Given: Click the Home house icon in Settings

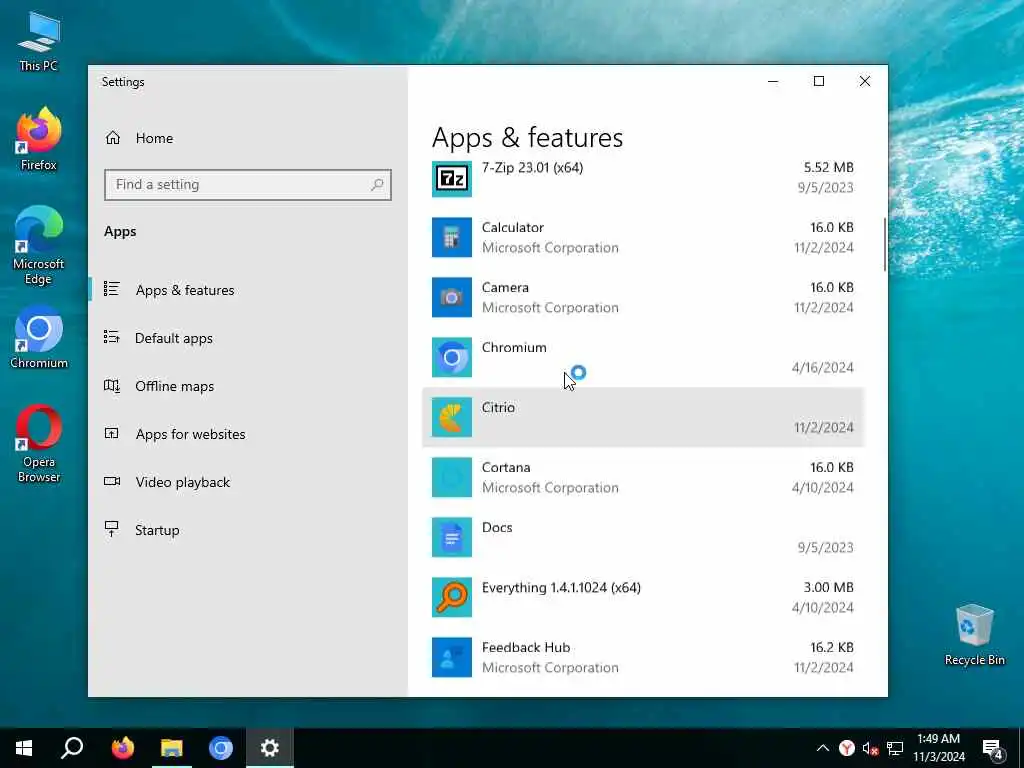Looking at the screenshot, I should tap(113, 138).
